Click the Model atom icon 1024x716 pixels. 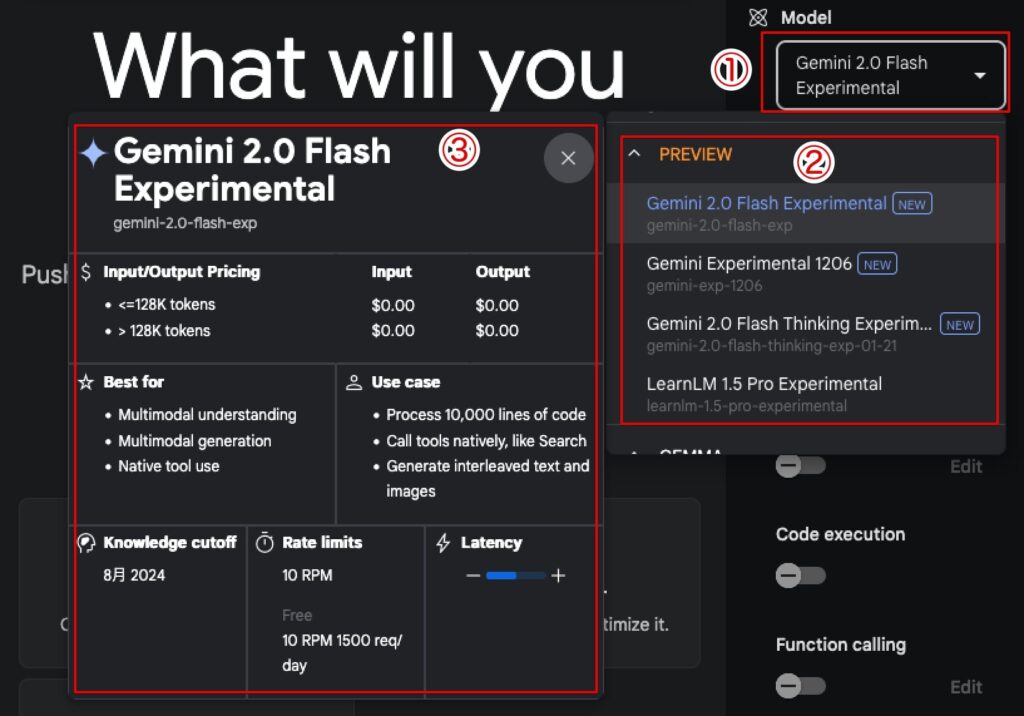pyautogui.click(x=758, y=18)
